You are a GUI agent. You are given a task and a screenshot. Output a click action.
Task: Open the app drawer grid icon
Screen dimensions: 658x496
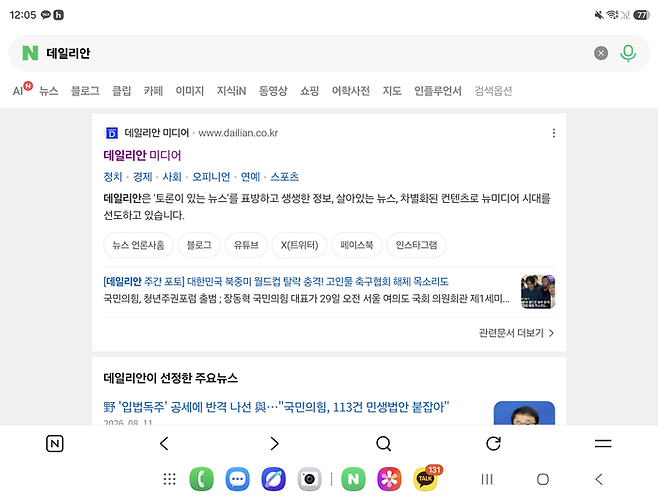170,479
